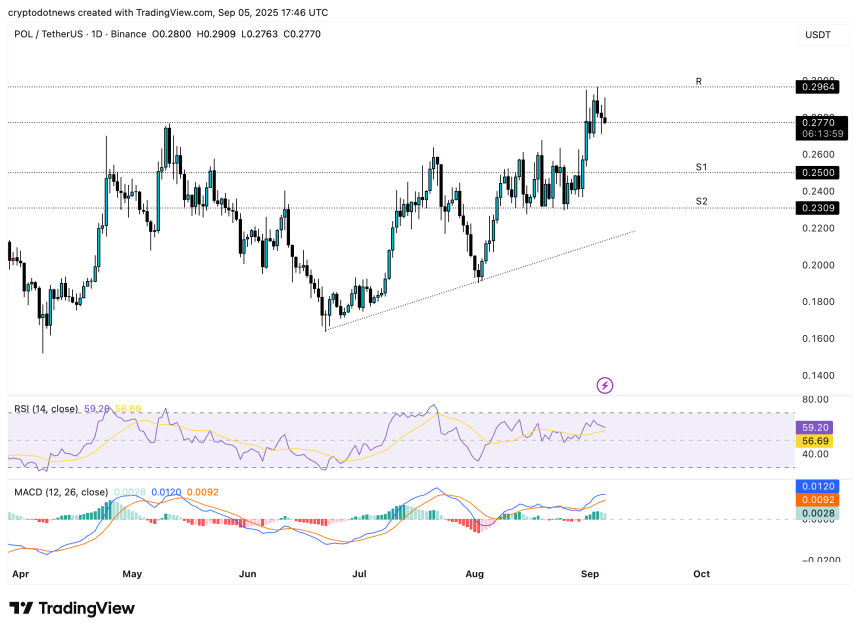This screenshot has width=860, height=632.
Task: Click the blue 0.0120 MACD value tag
Action: 819,486
